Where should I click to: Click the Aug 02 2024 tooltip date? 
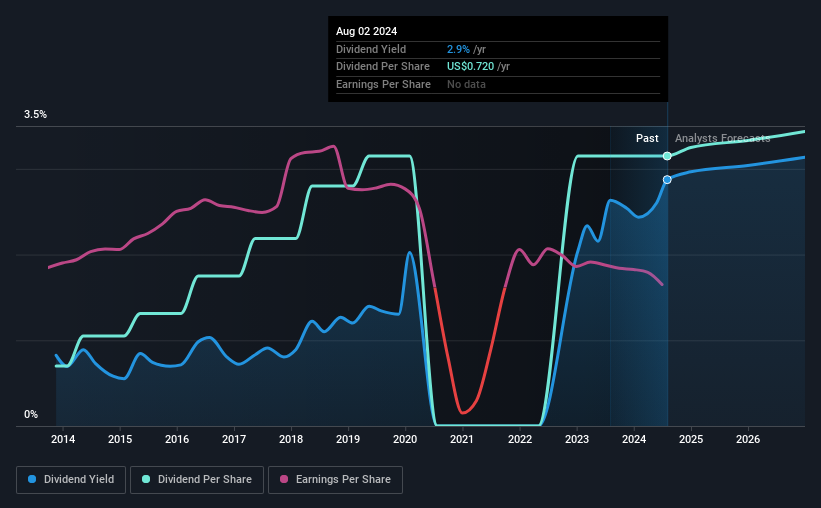point(367,31)
